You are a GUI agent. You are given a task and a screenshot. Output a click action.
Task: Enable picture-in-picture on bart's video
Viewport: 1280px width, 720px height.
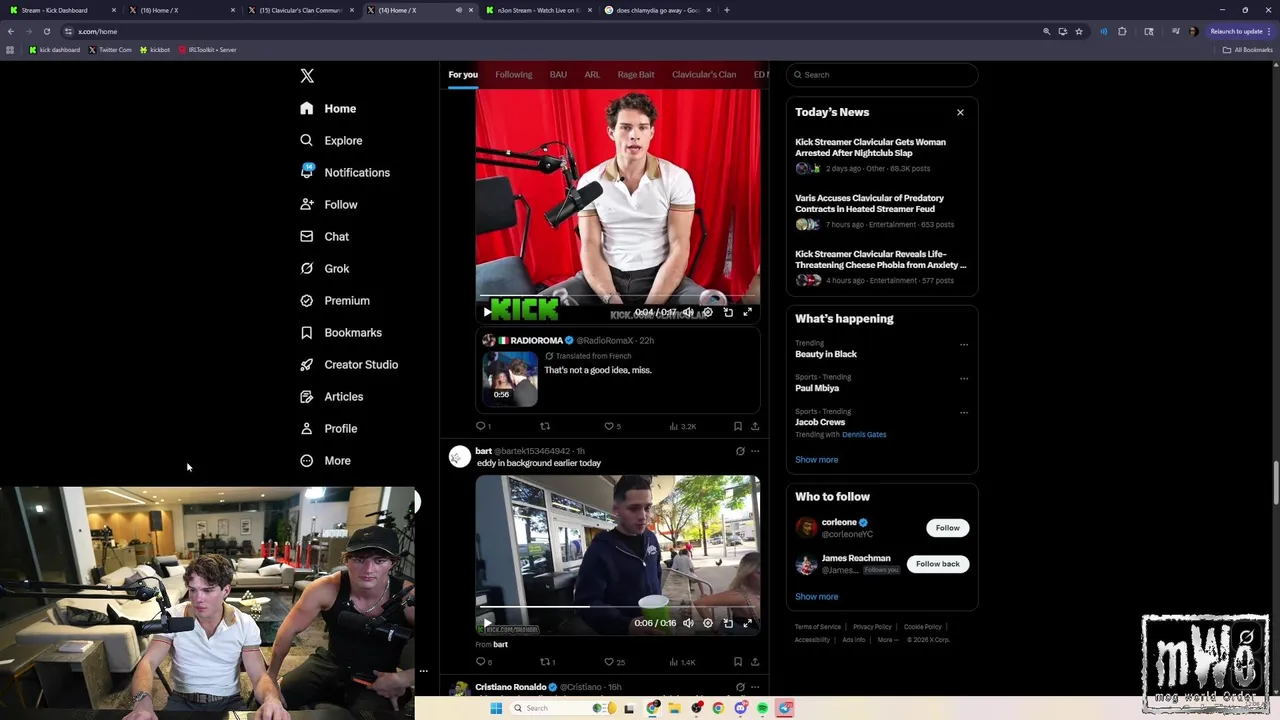coord(728,623)
